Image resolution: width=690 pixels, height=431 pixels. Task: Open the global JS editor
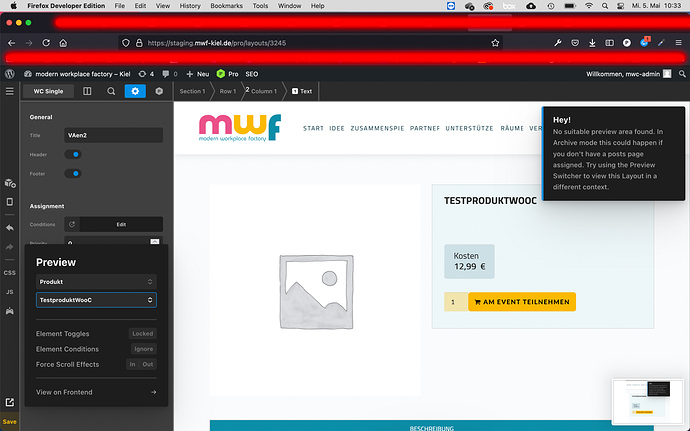10,292
